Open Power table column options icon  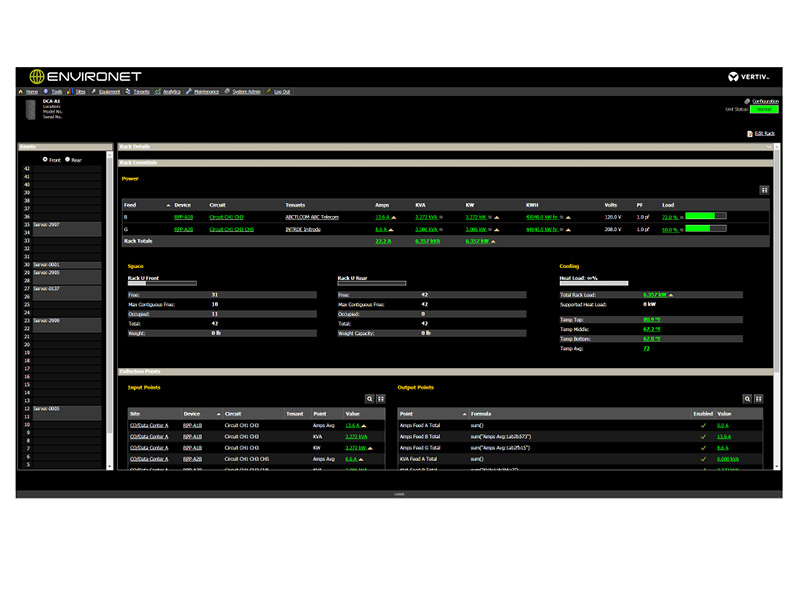(764, 189)
